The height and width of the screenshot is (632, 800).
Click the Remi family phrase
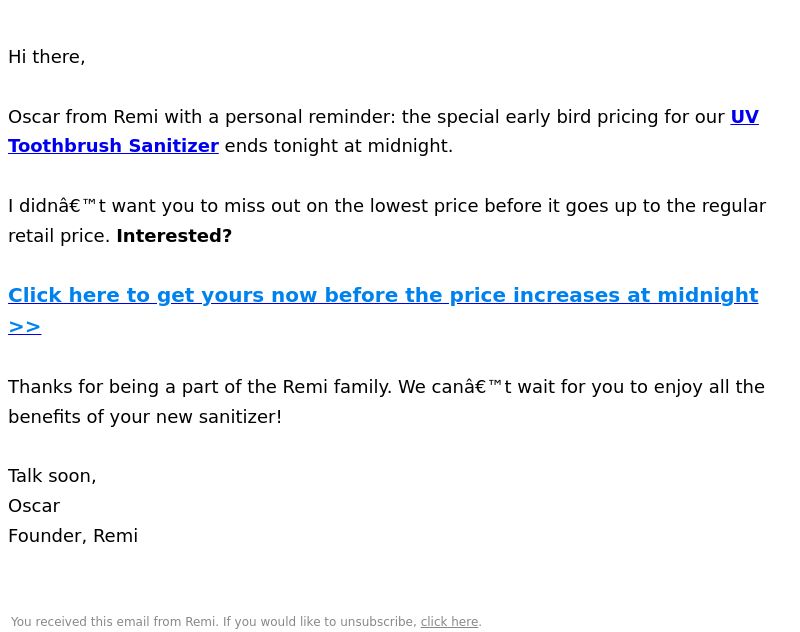(x=337, y=387)
